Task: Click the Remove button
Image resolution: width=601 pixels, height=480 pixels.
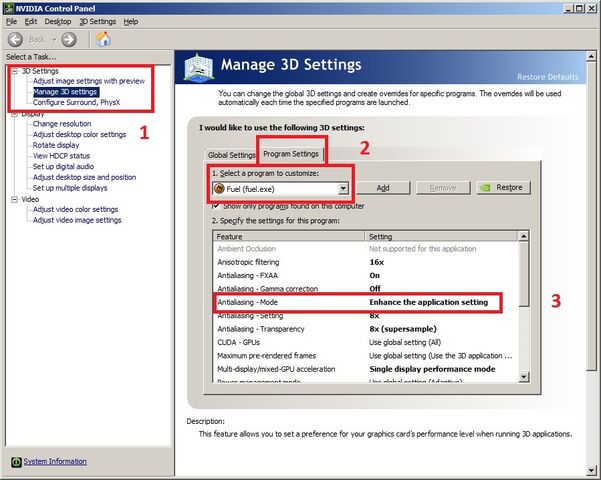Action: click(443, 187)
